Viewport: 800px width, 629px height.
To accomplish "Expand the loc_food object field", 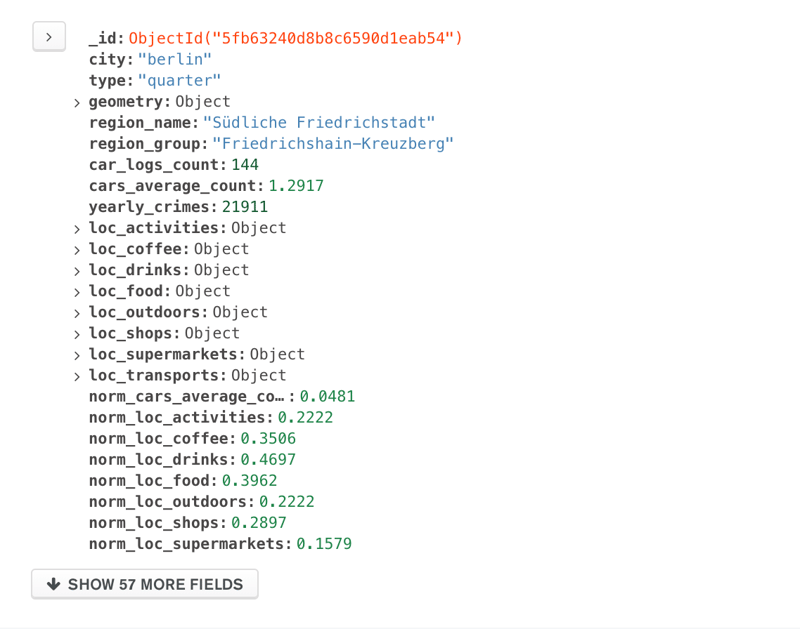I will tap(77, 292).
